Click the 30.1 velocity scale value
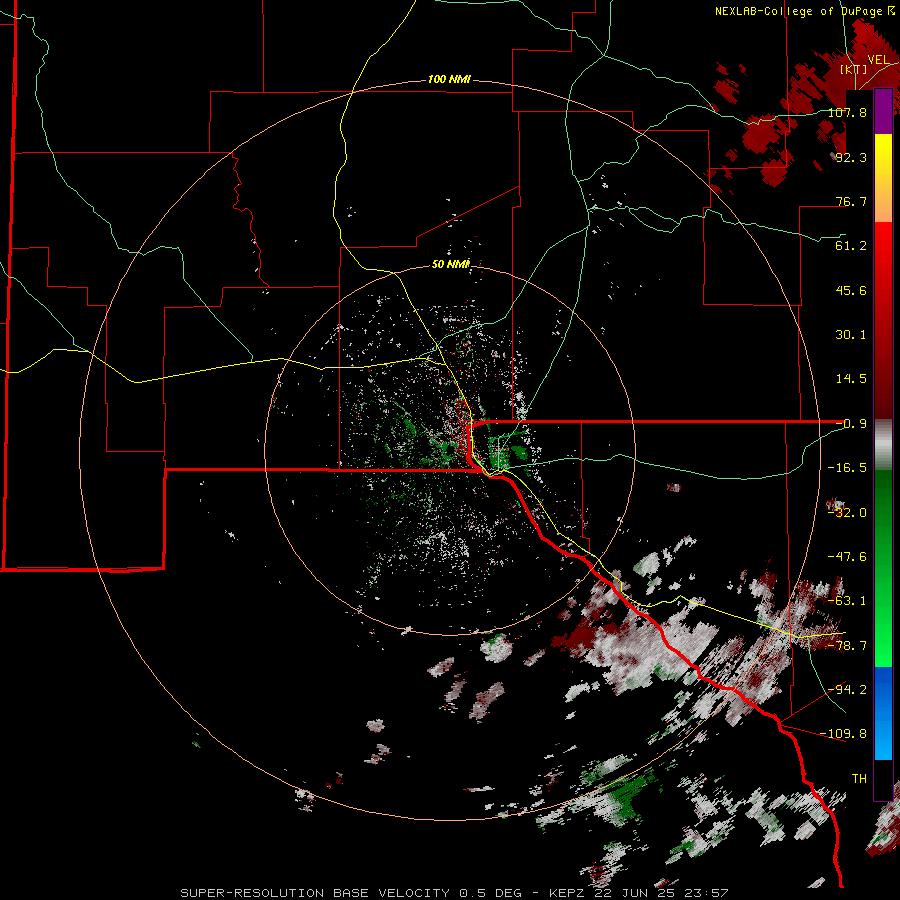Image resolution: width=900 pixels, height=900 pixels. click(x=851, y=335)
